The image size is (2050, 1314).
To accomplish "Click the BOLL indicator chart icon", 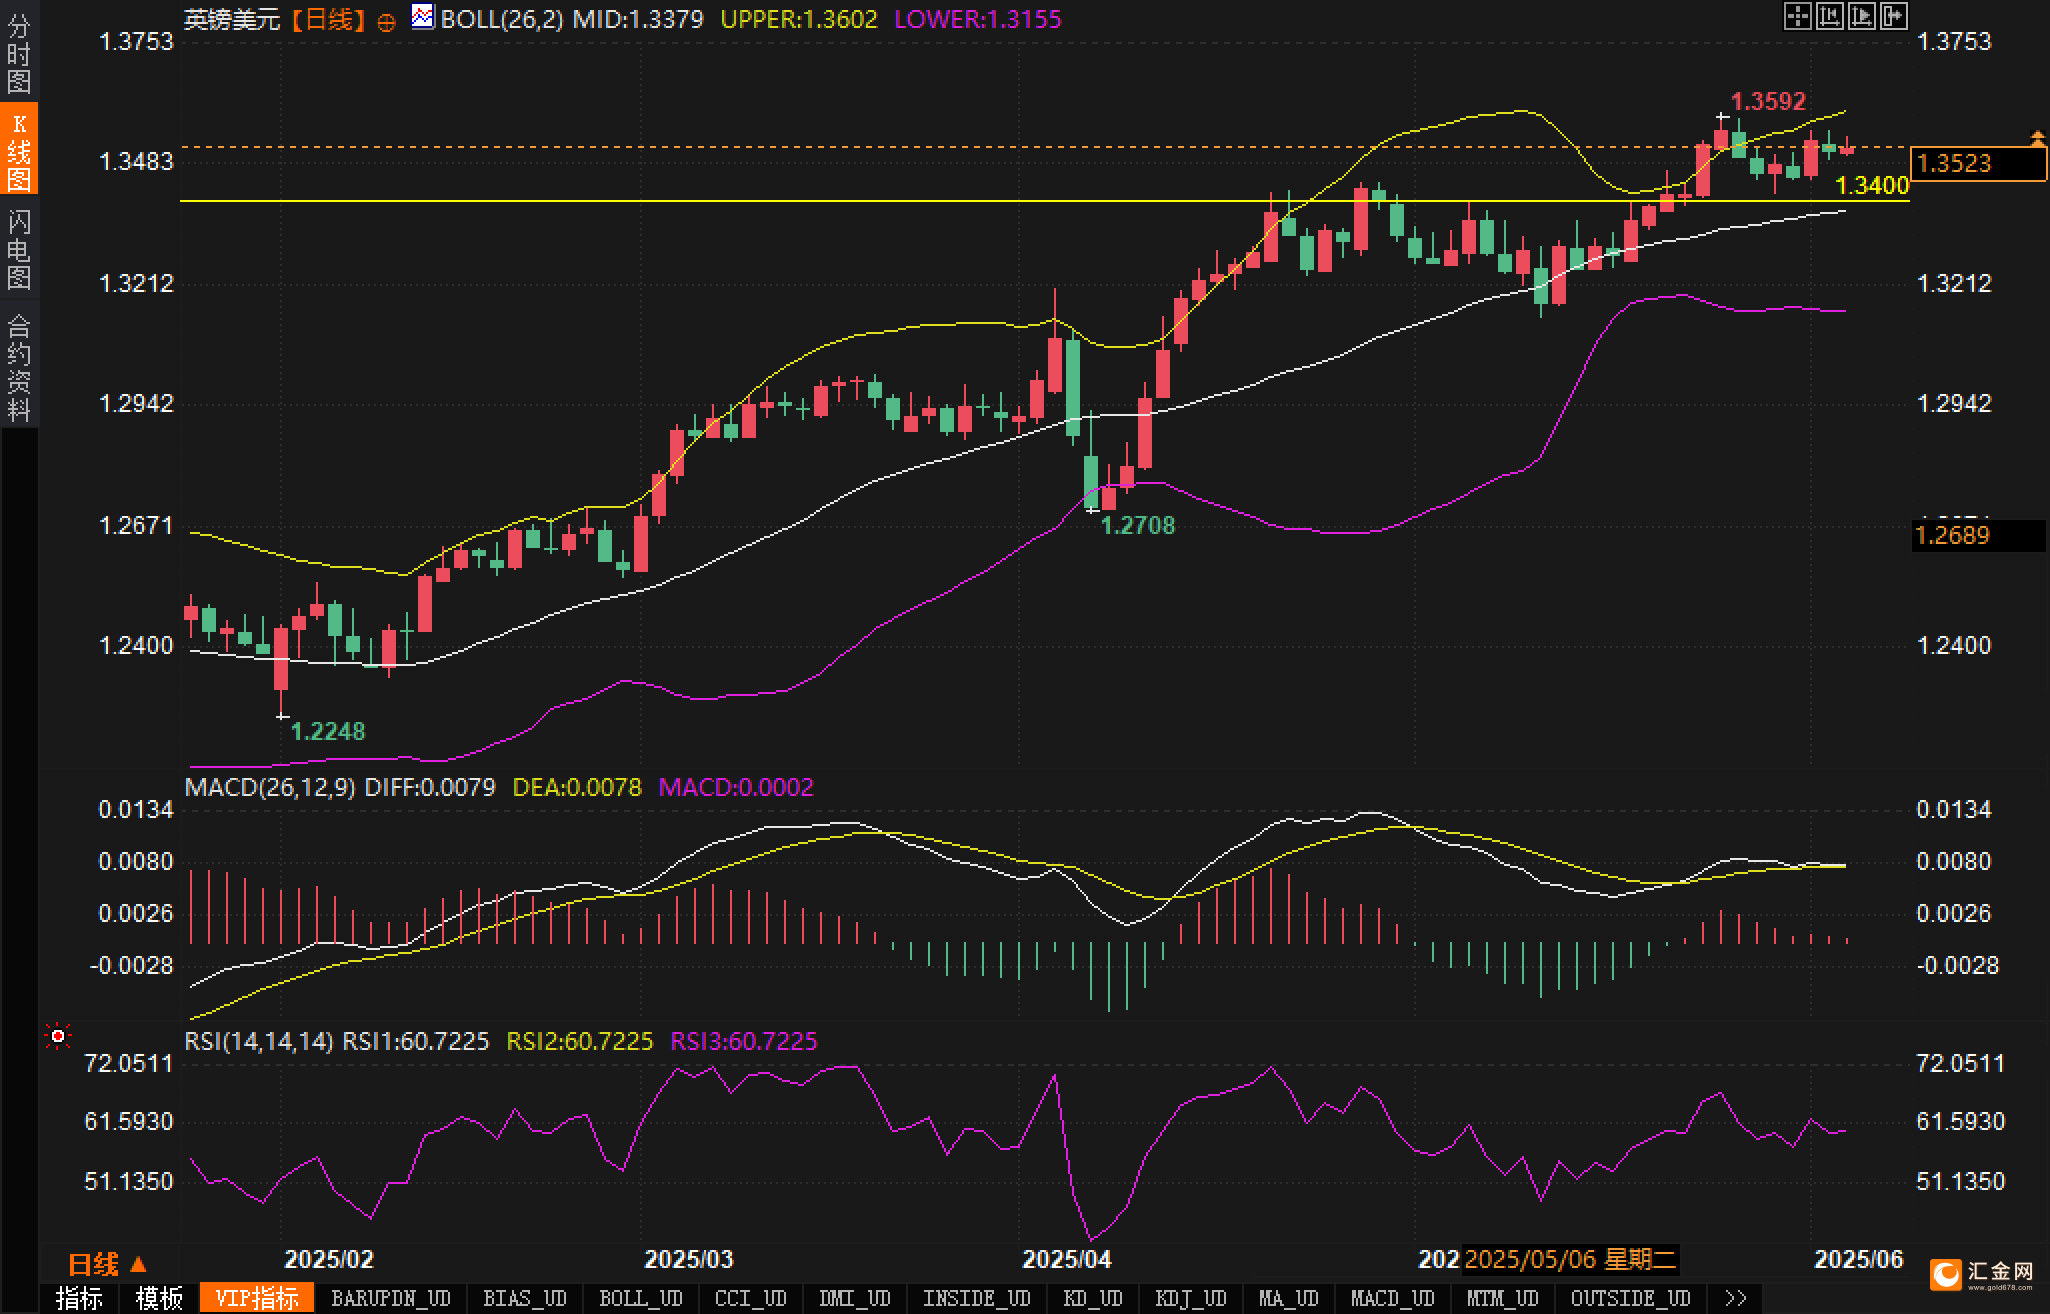I will 423,17.
